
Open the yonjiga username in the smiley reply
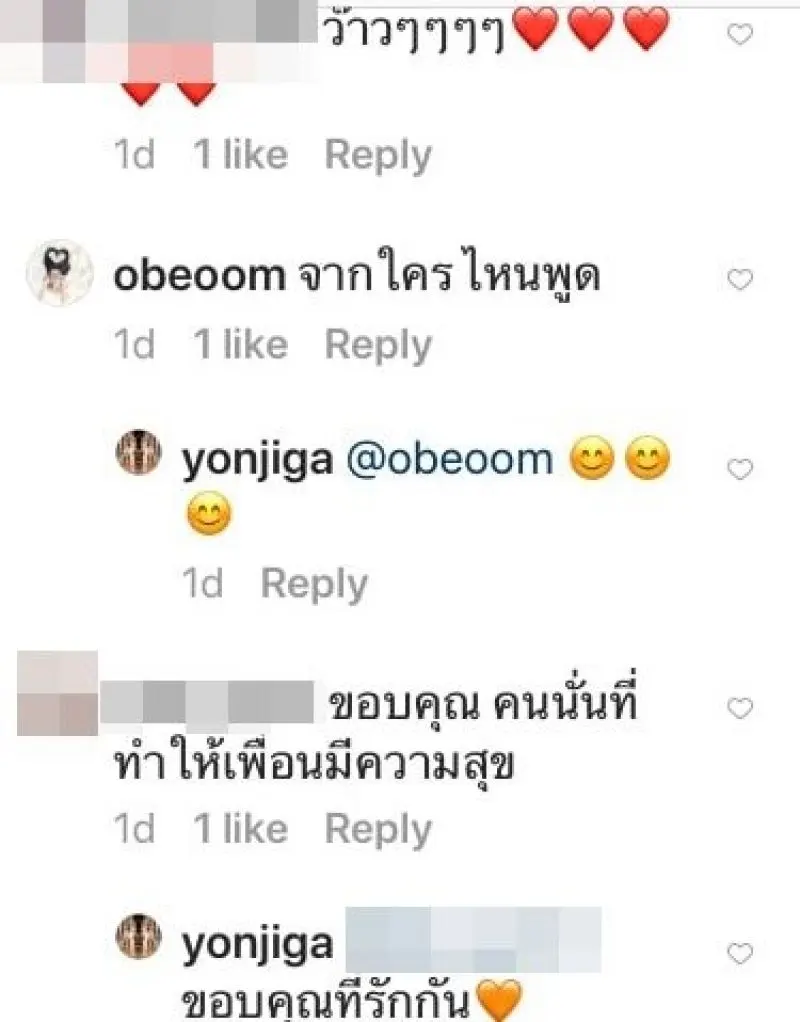click(x=258, y=461)
